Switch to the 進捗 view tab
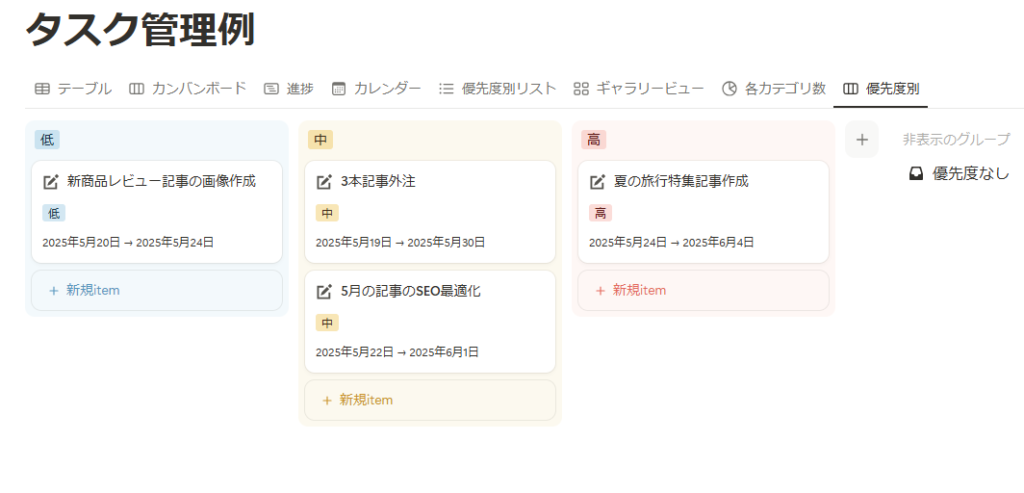This screenshot has height=493, width=1024. click(289, 89)
